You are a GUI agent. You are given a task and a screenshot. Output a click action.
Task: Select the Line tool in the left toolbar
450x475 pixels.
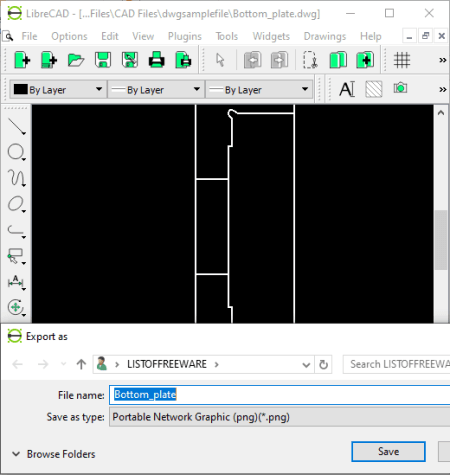(x=17, y=127)
